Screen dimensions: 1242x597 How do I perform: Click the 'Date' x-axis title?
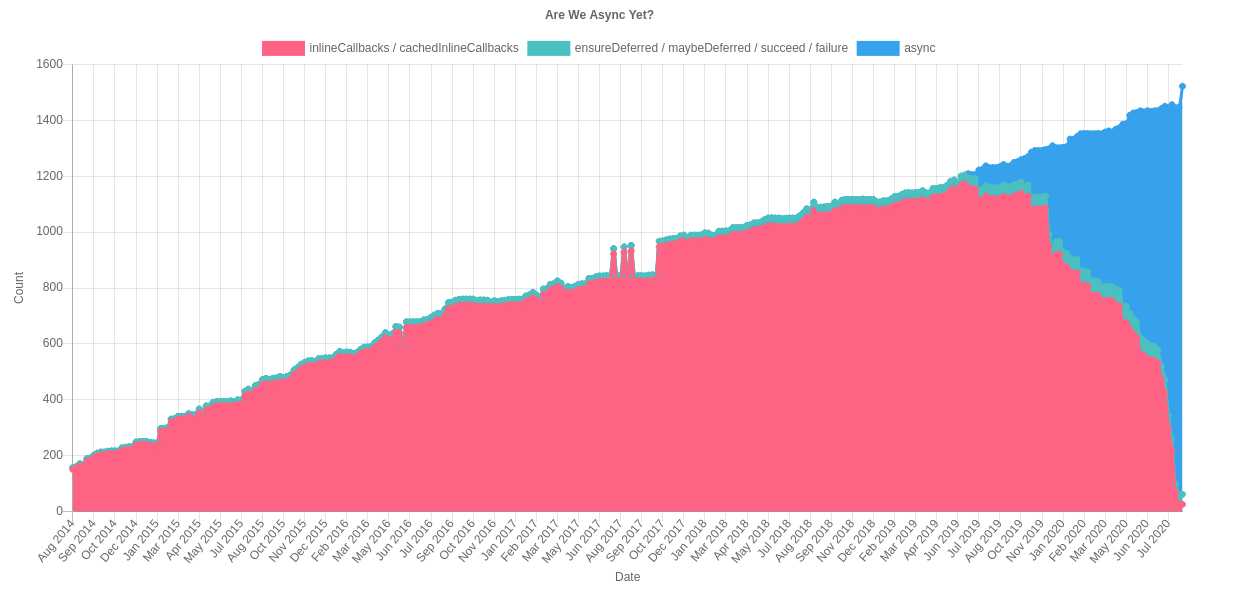click(x=627, y=577)
